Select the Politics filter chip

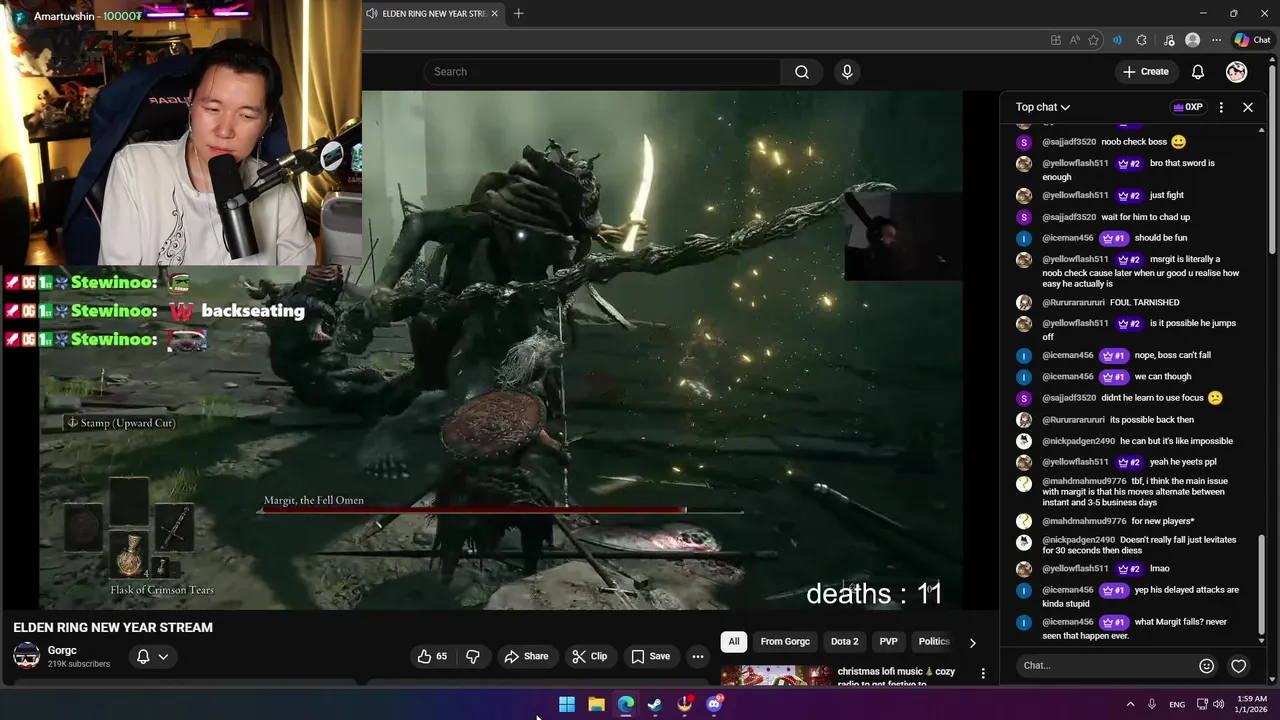point(933,642)
